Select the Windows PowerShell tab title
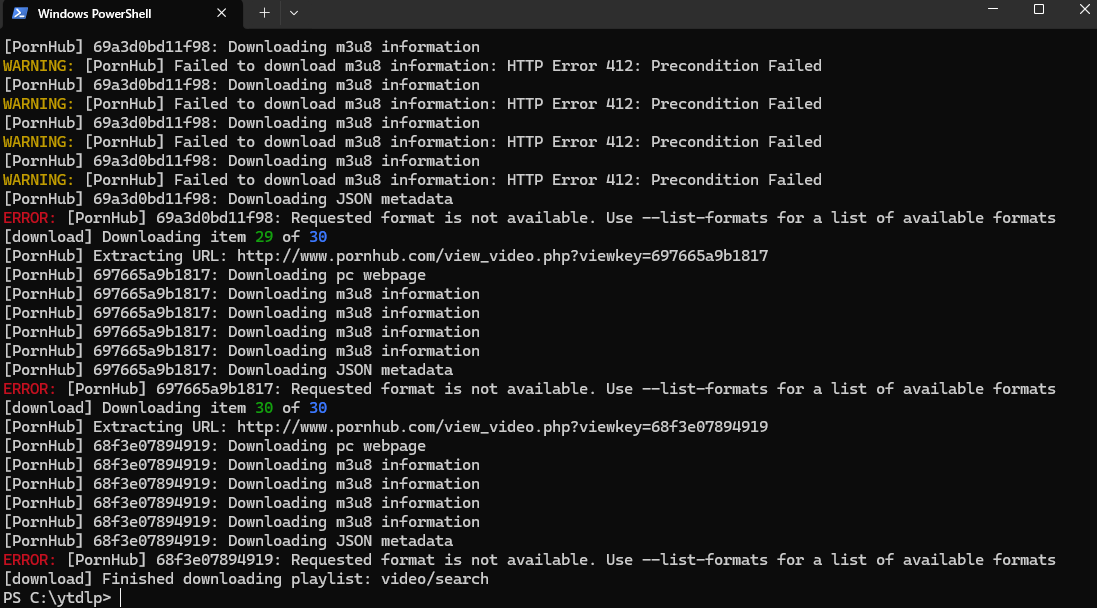 [x=94, y=13]
